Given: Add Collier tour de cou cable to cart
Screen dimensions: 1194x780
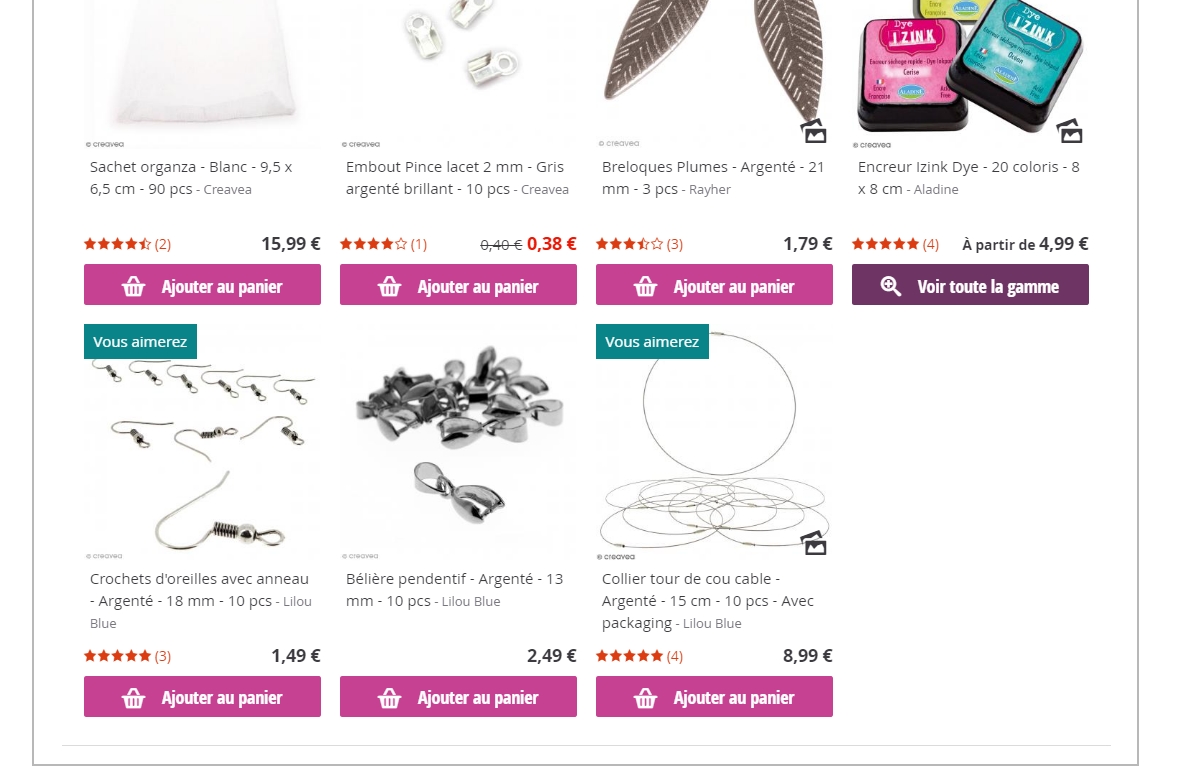Looking at the screenshot, I should pyautogui.click(x=714, y=696).
